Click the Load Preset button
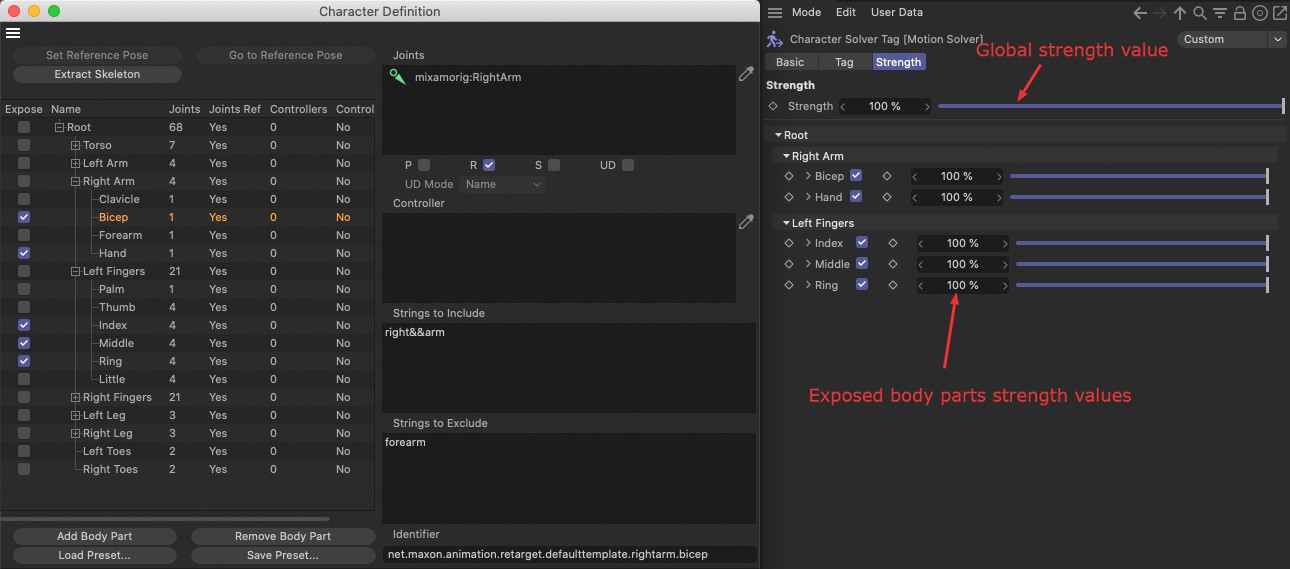The image size is (1290, 569). click(95, 555)
